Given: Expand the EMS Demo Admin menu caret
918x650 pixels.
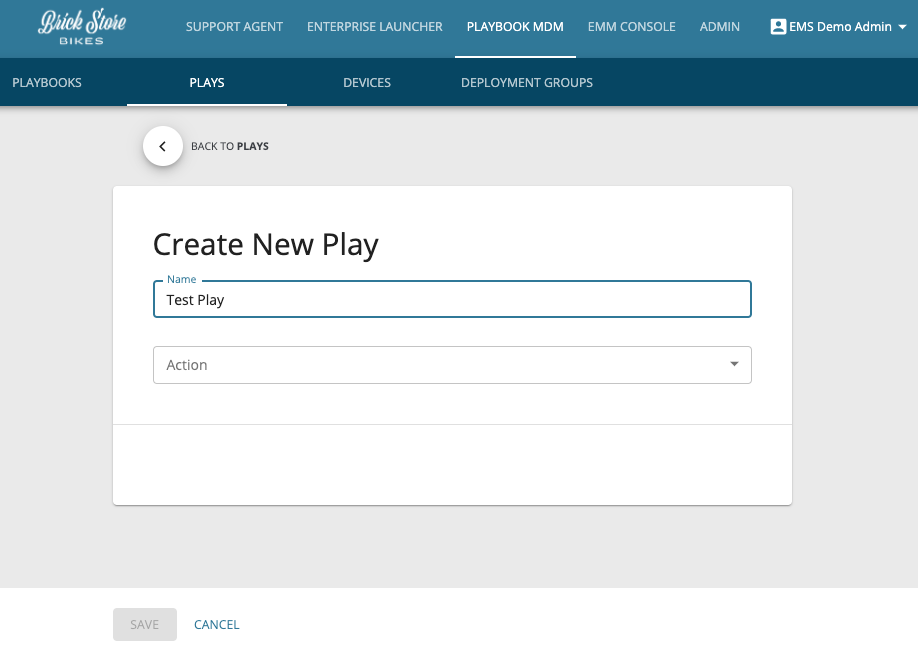Looking at the screenshot, I should [x=903, y=28].
